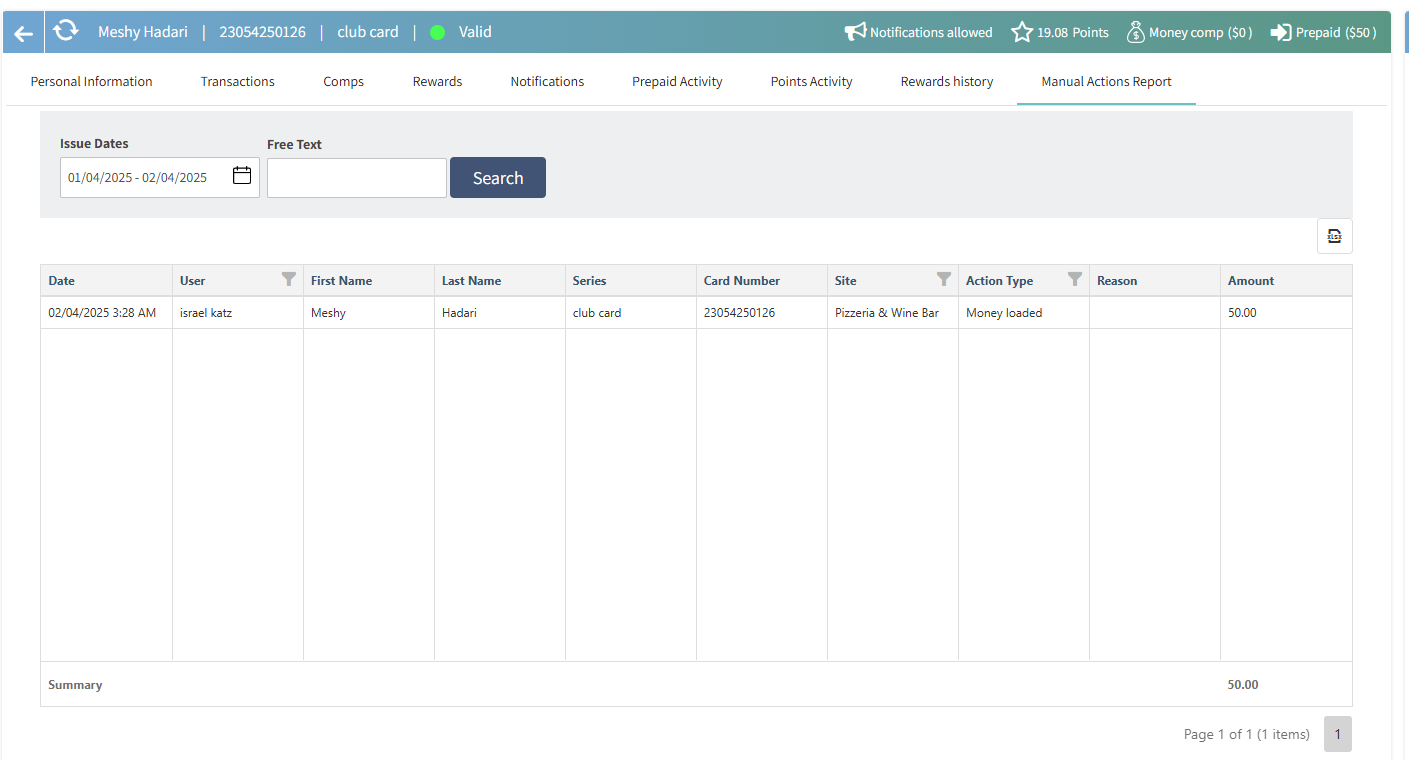Go to the Prepaid Activity tab

(677, 81)
